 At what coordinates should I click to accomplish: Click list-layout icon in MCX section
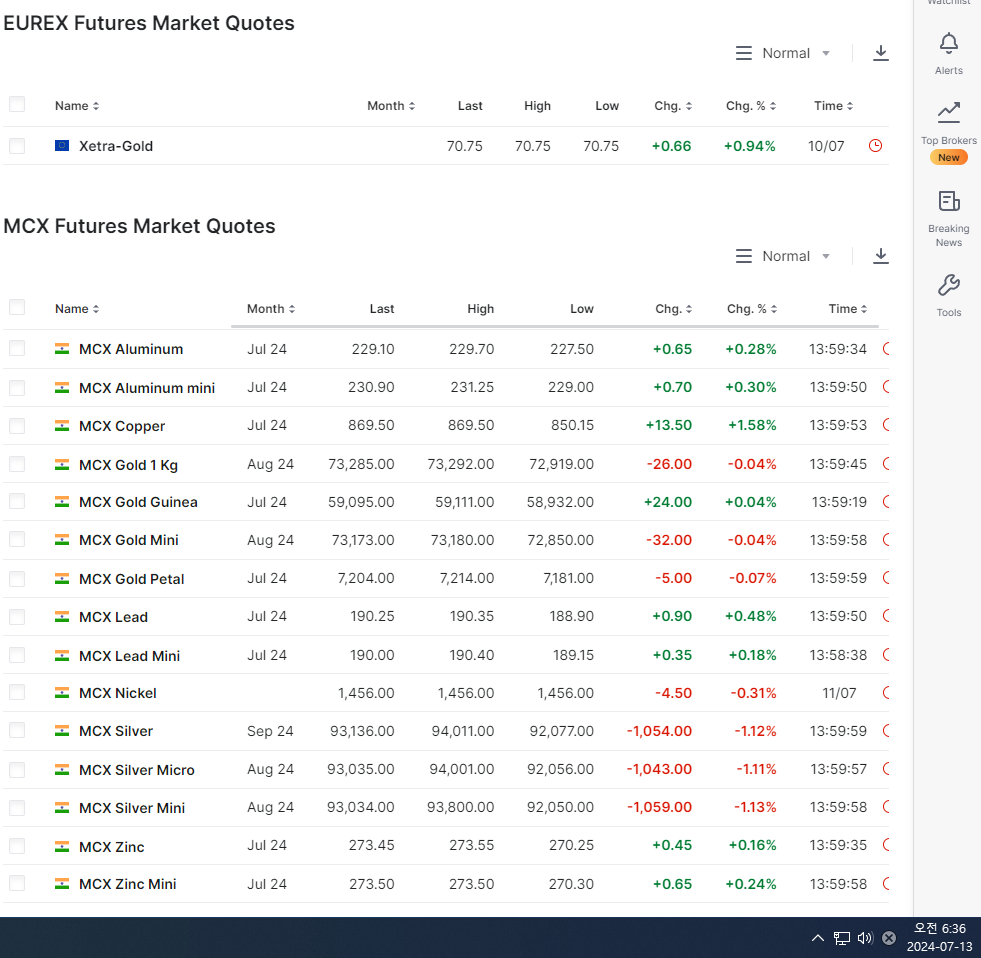[743, 257]
